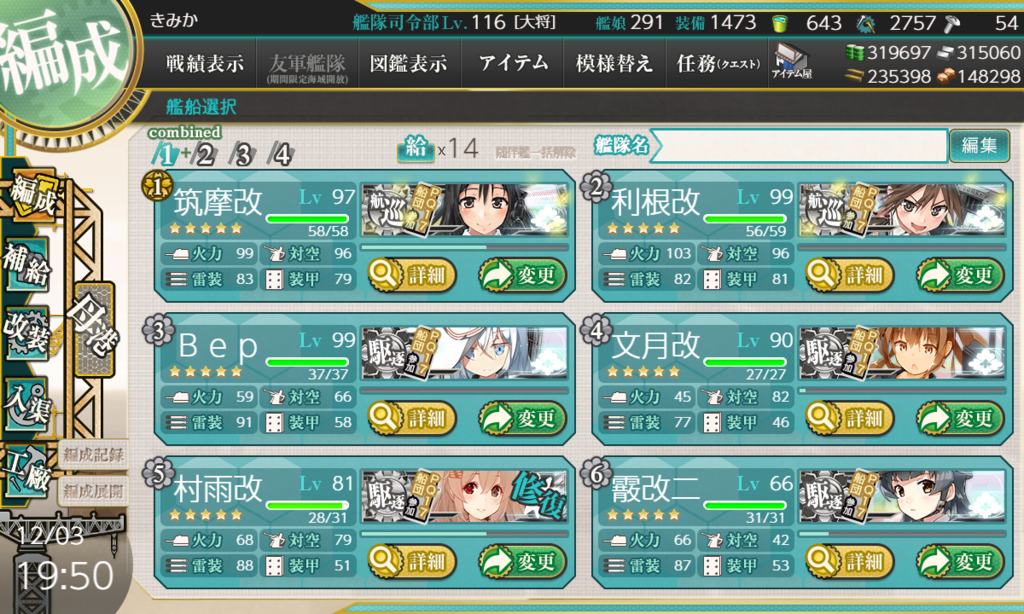
Task: Switch to fleet number 3 tab
Action: click(242, 155)
